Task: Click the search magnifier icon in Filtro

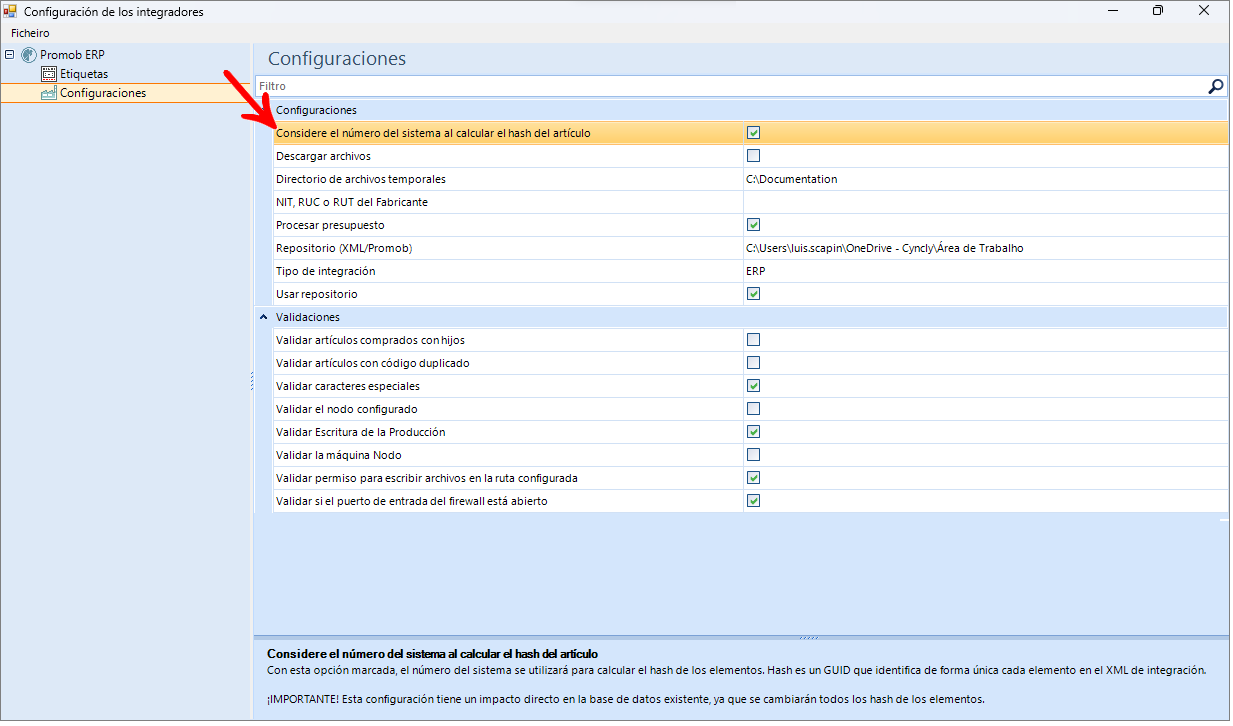Action: pos(1216,87)
